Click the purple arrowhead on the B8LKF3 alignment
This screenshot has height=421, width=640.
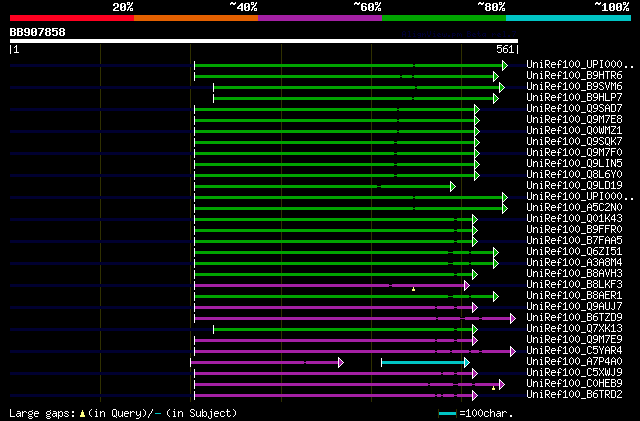click(x=467, y=286)
